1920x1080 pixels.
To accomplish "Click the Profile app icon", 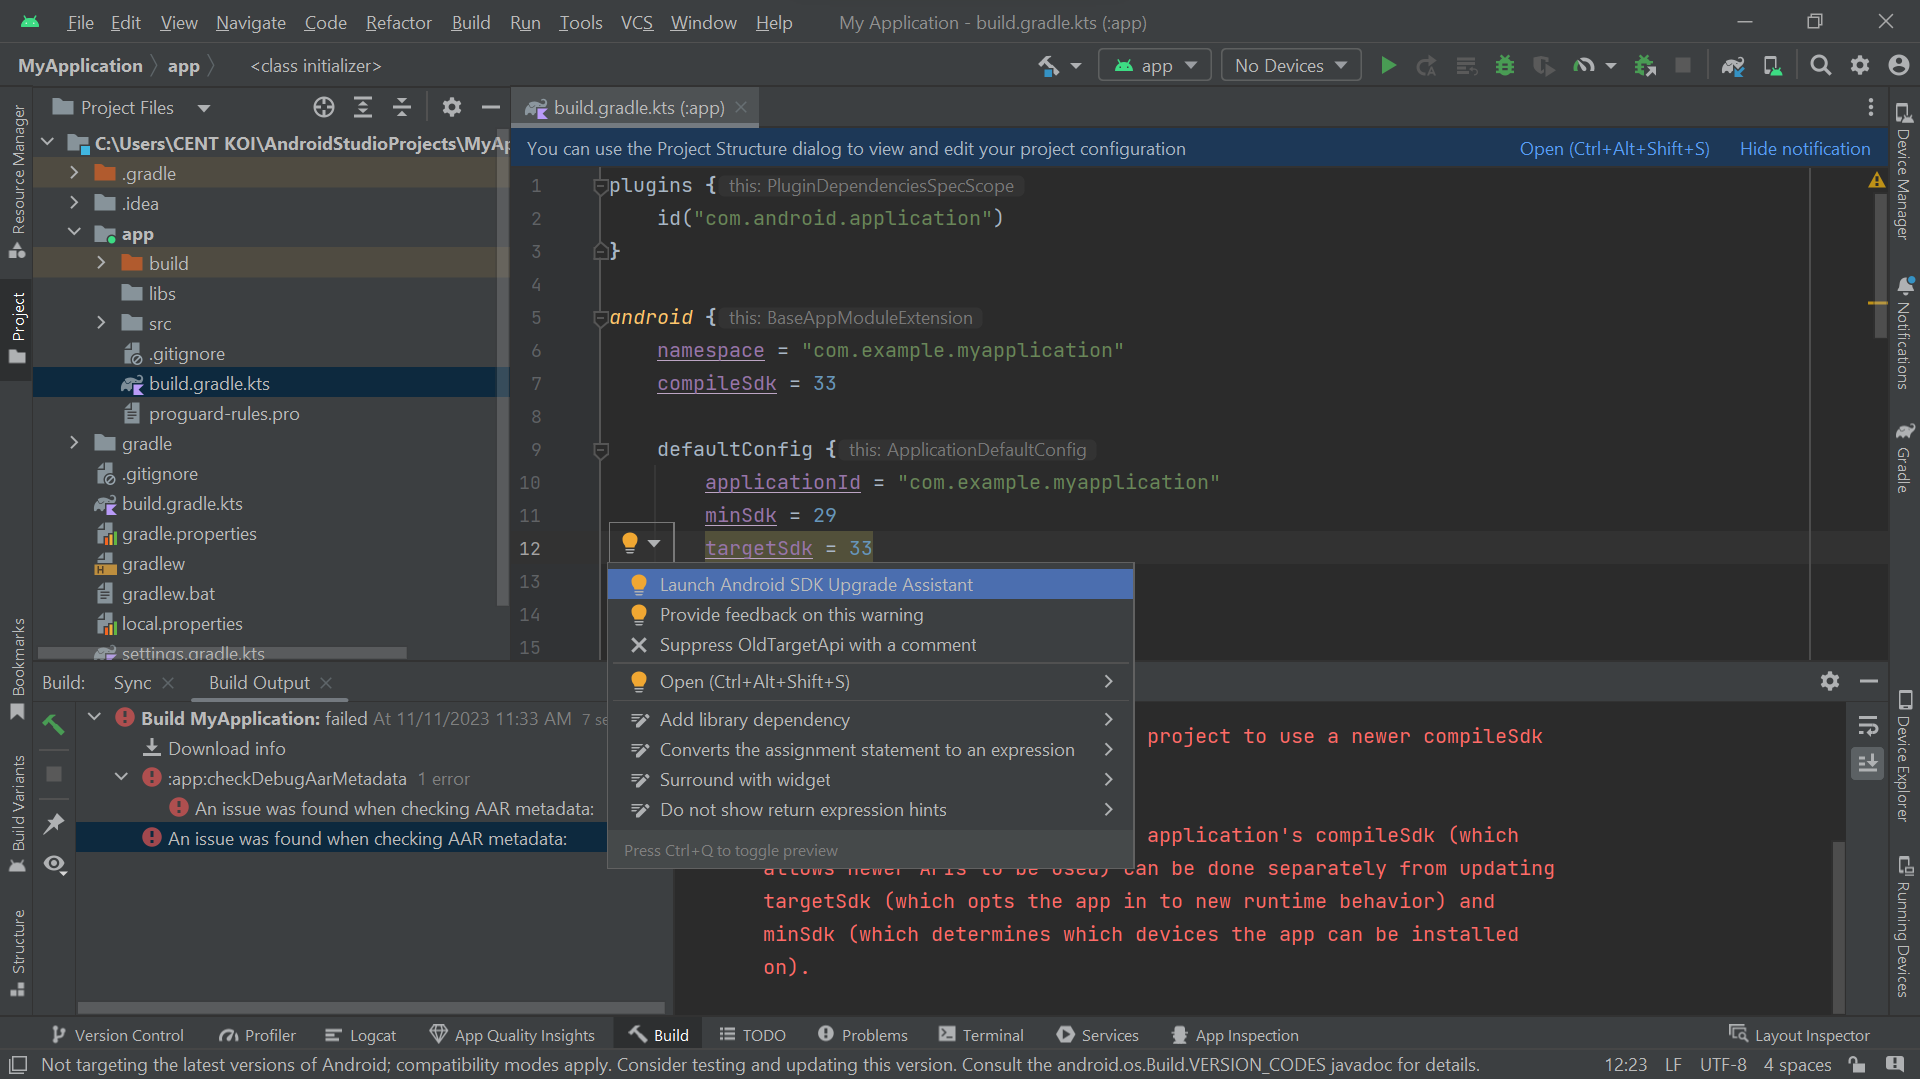I will coord(1583,66).
